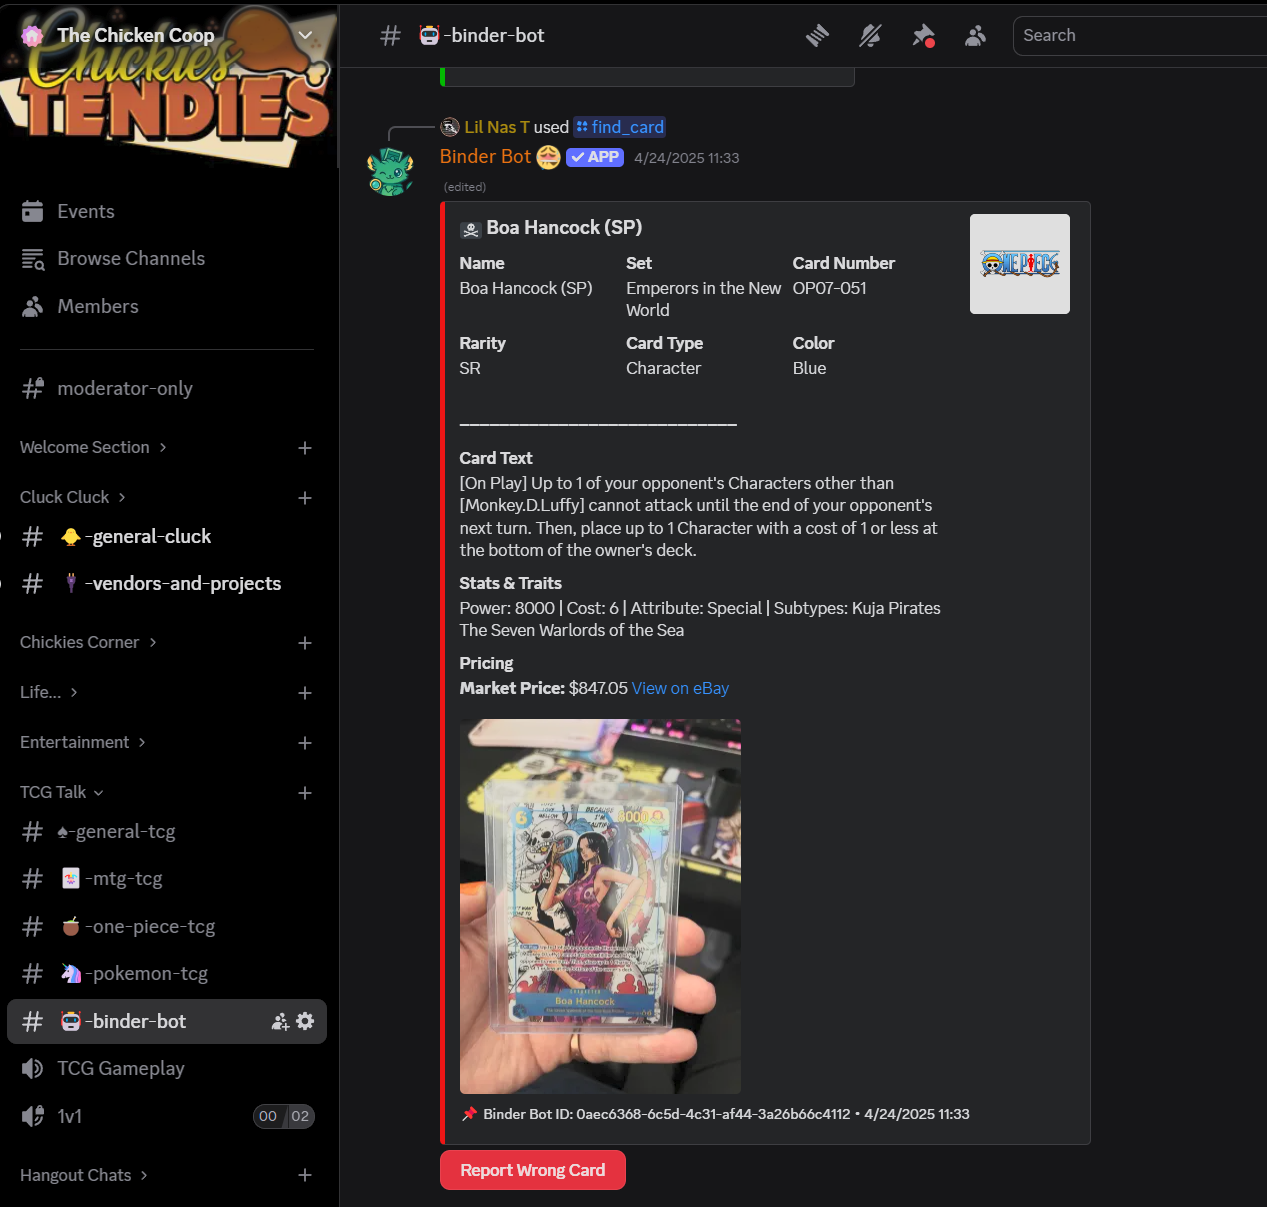Expand the Welcome Section category
Image resolution: width=1267 pixels, height=1207 pixels.
point(93,447)
